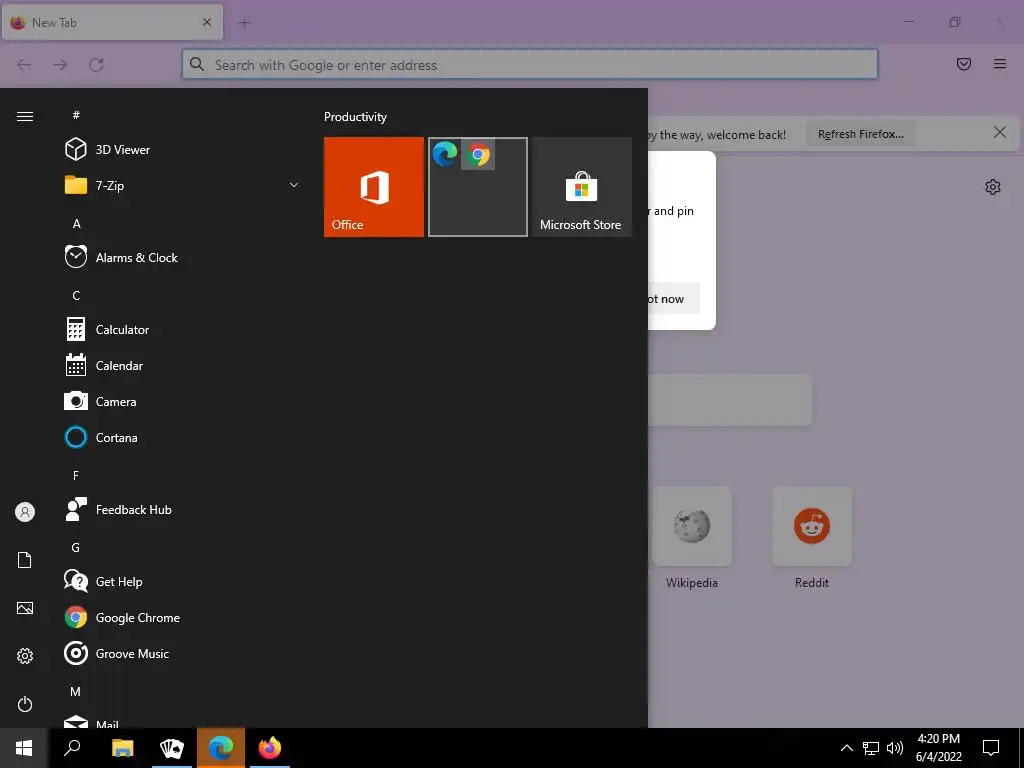Open the Firefox application menu
The height and width of the screenshot is (768, 1024).
point(1000,64)
